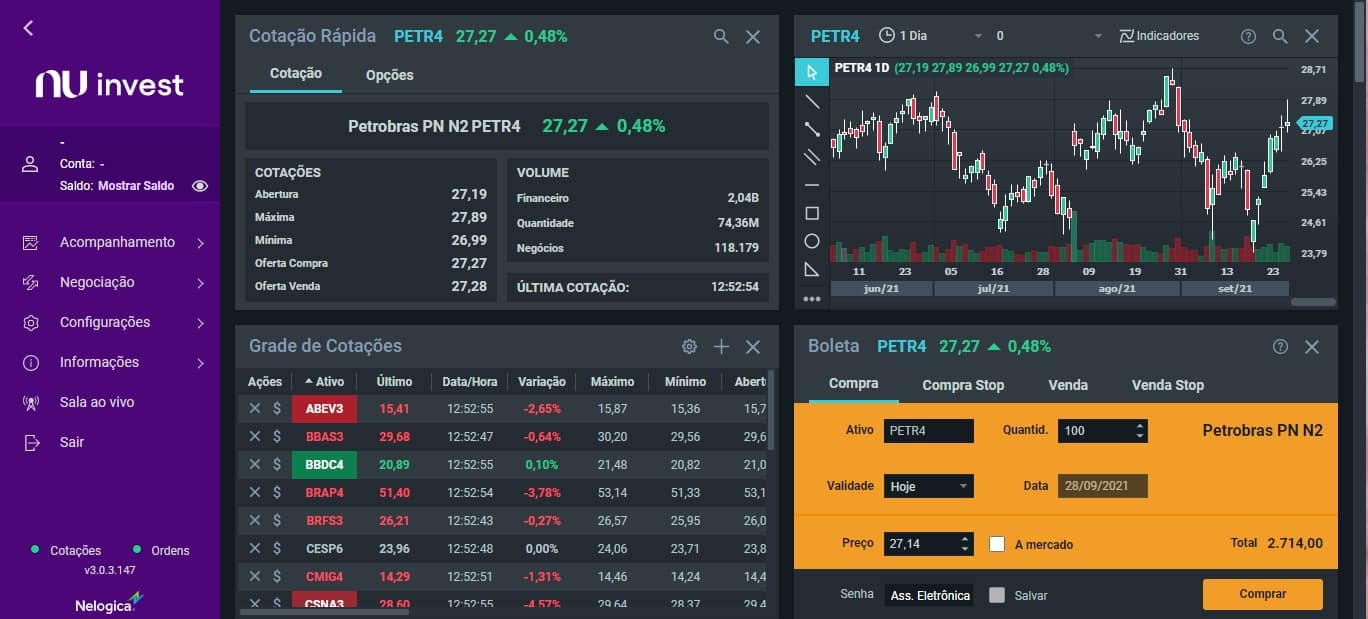This screenshot has height=619, width=1368.
Task: Open help icon in Boleta panel
Action: 1280,347
